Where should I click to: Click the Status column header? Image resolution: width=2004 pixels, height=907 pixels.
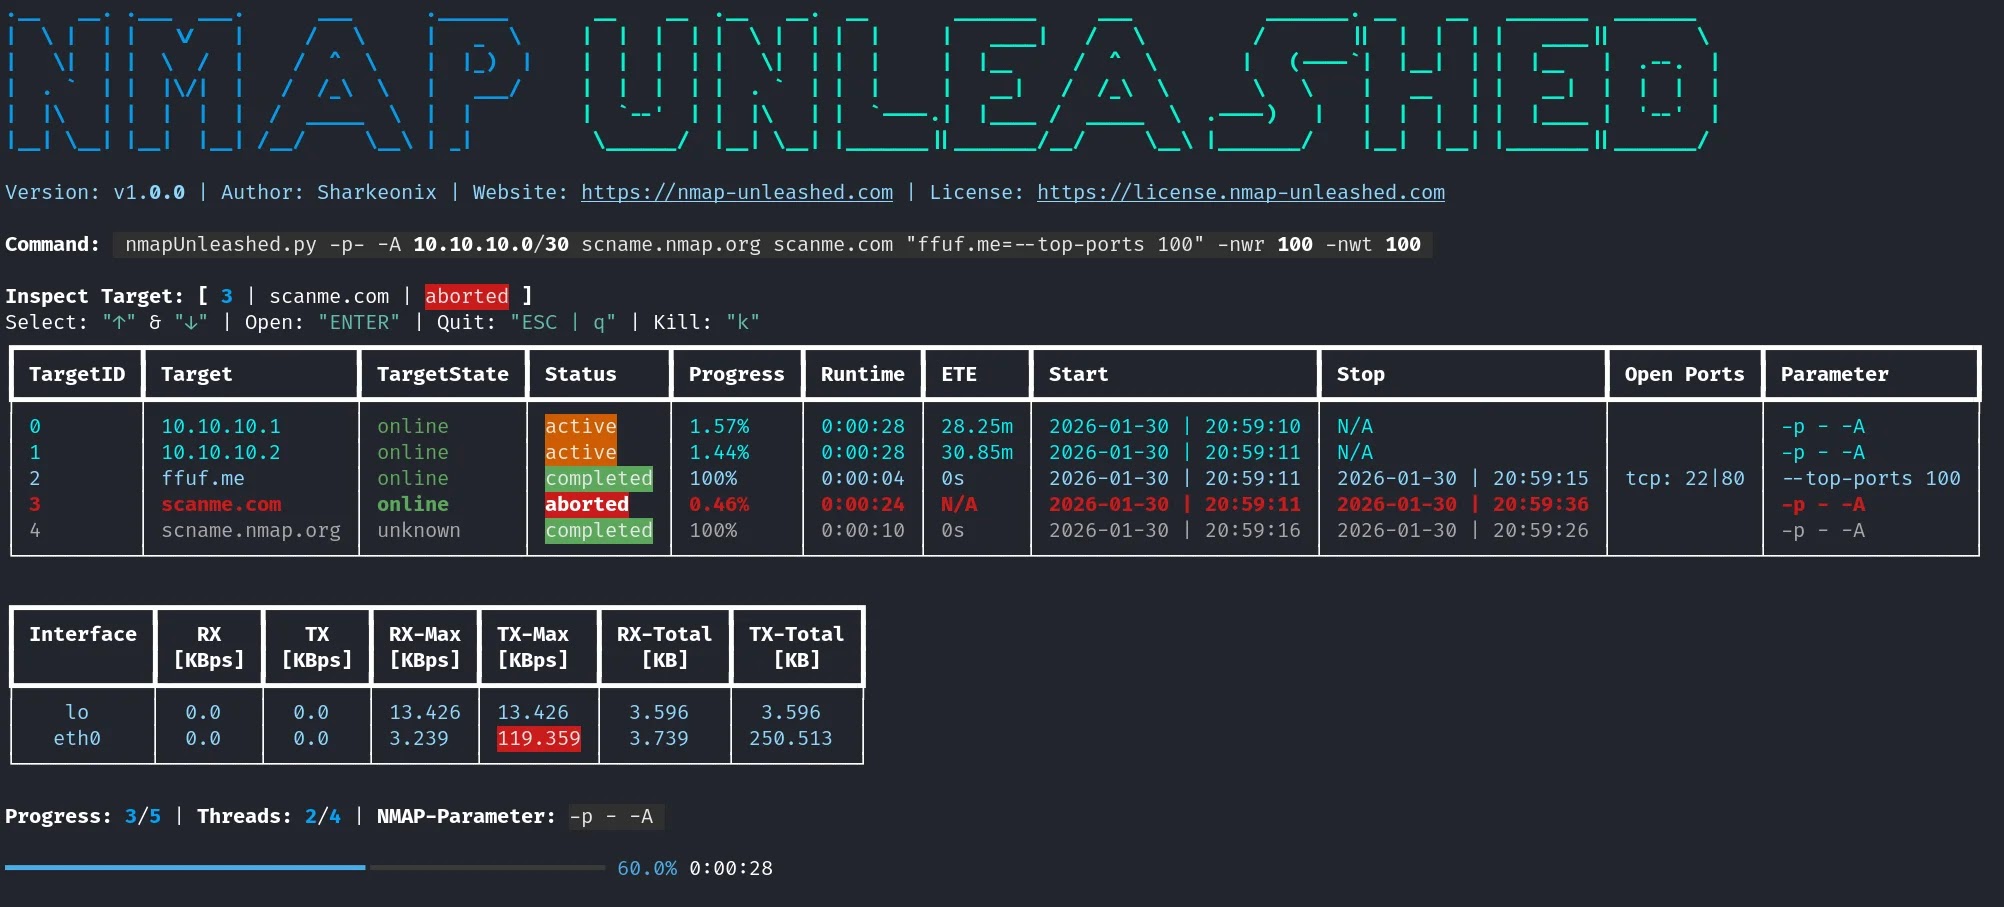tap(581, 373)
